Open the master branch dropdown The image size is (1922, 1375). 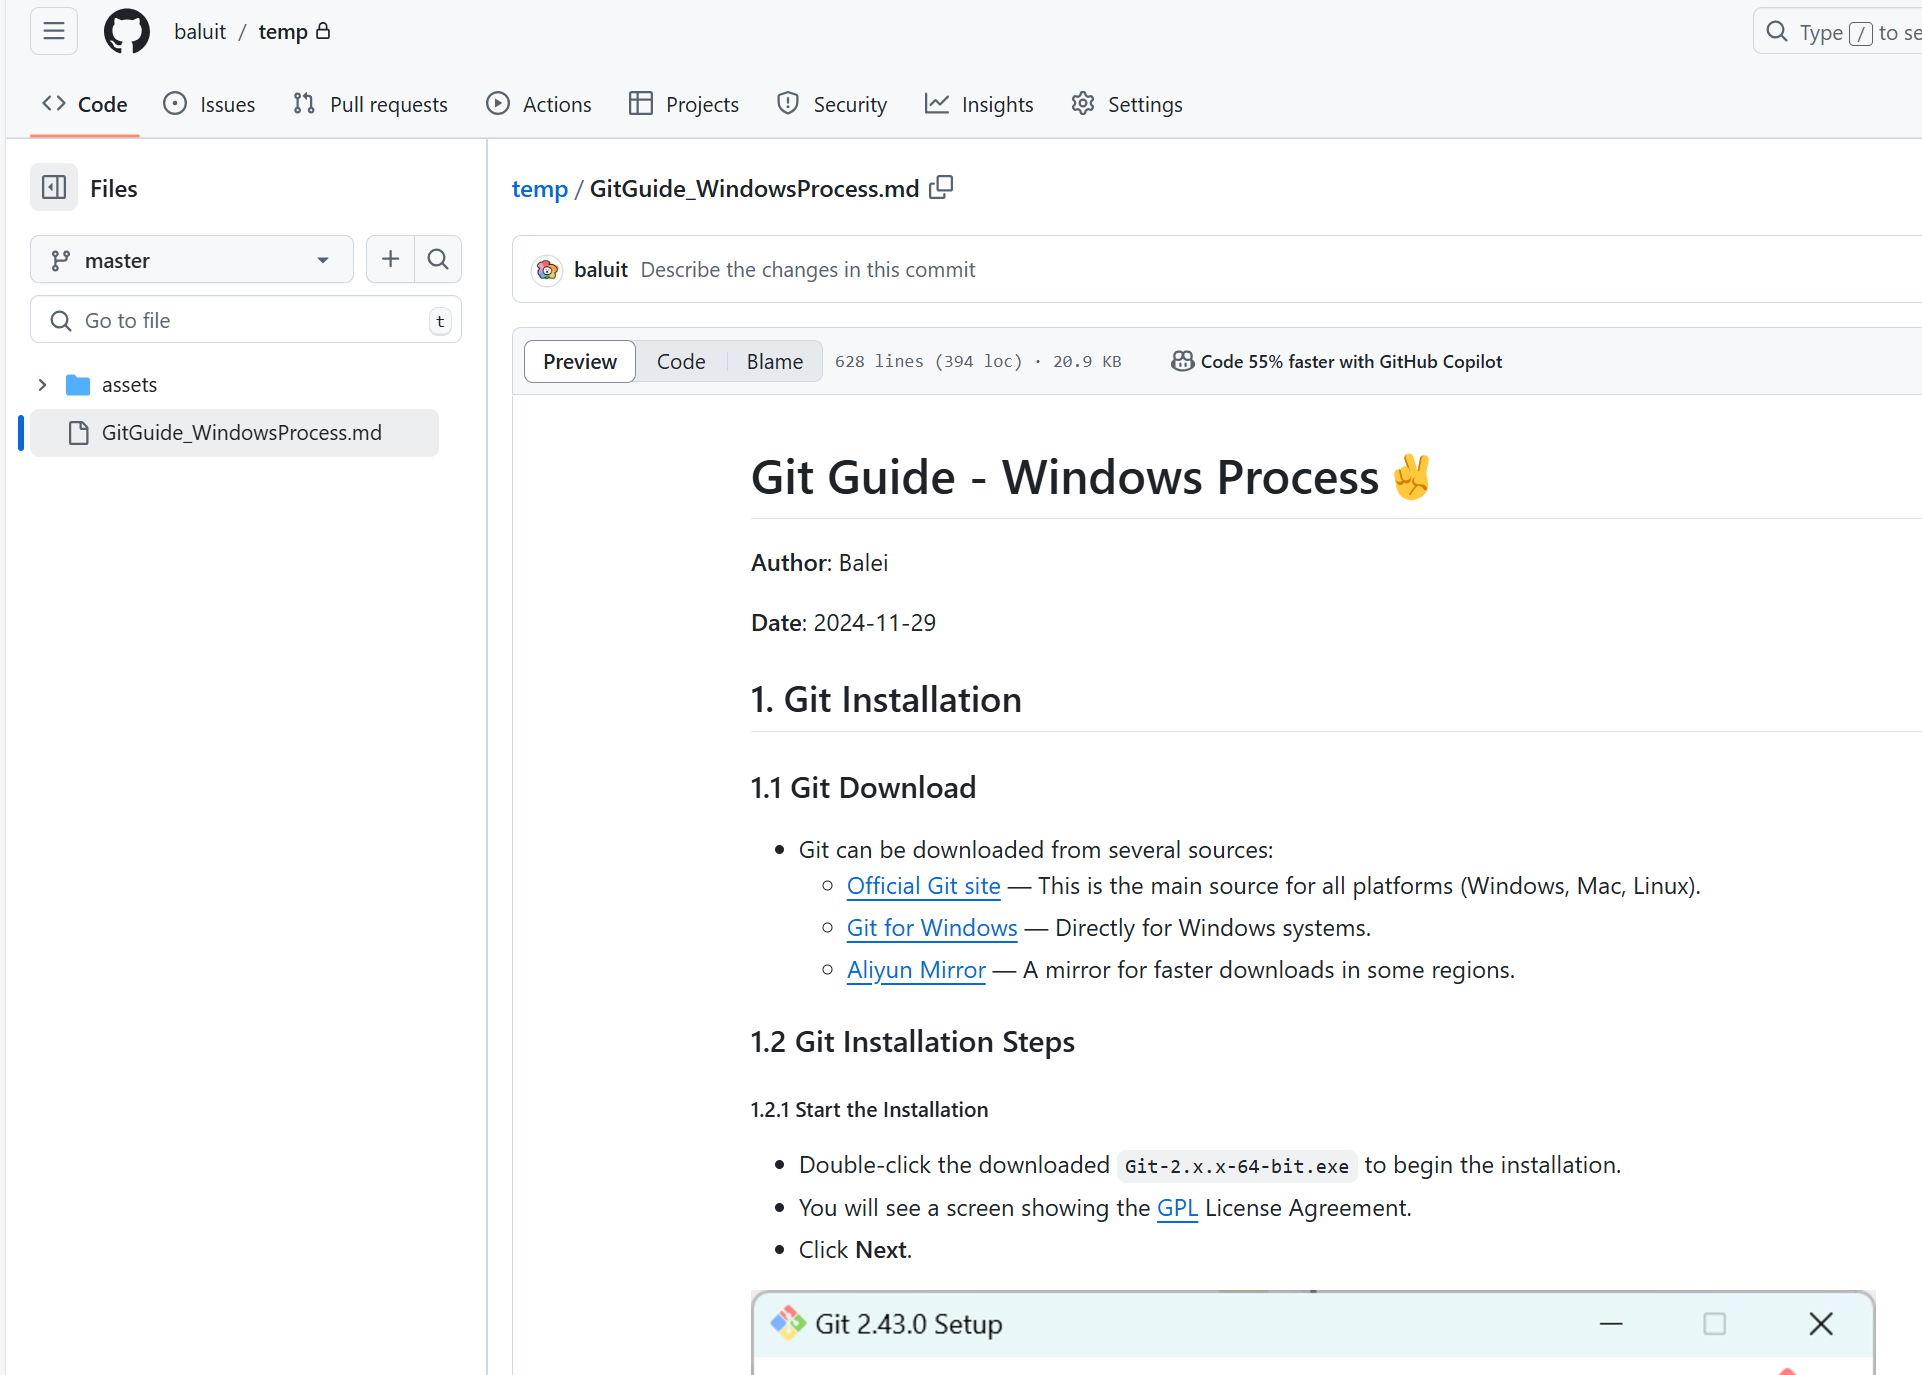point(192,260)
